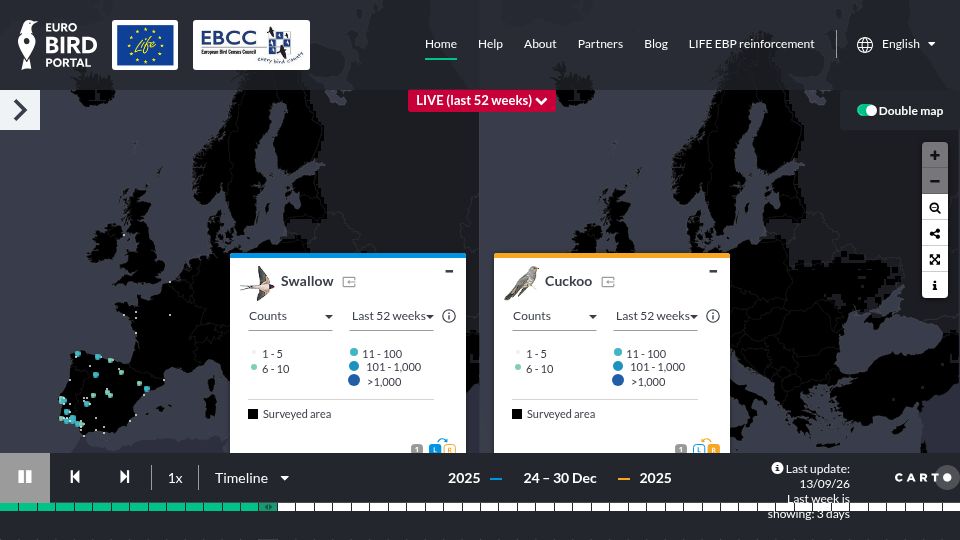Click the orange R icon in Cuckoo panel

pos(713,449)
